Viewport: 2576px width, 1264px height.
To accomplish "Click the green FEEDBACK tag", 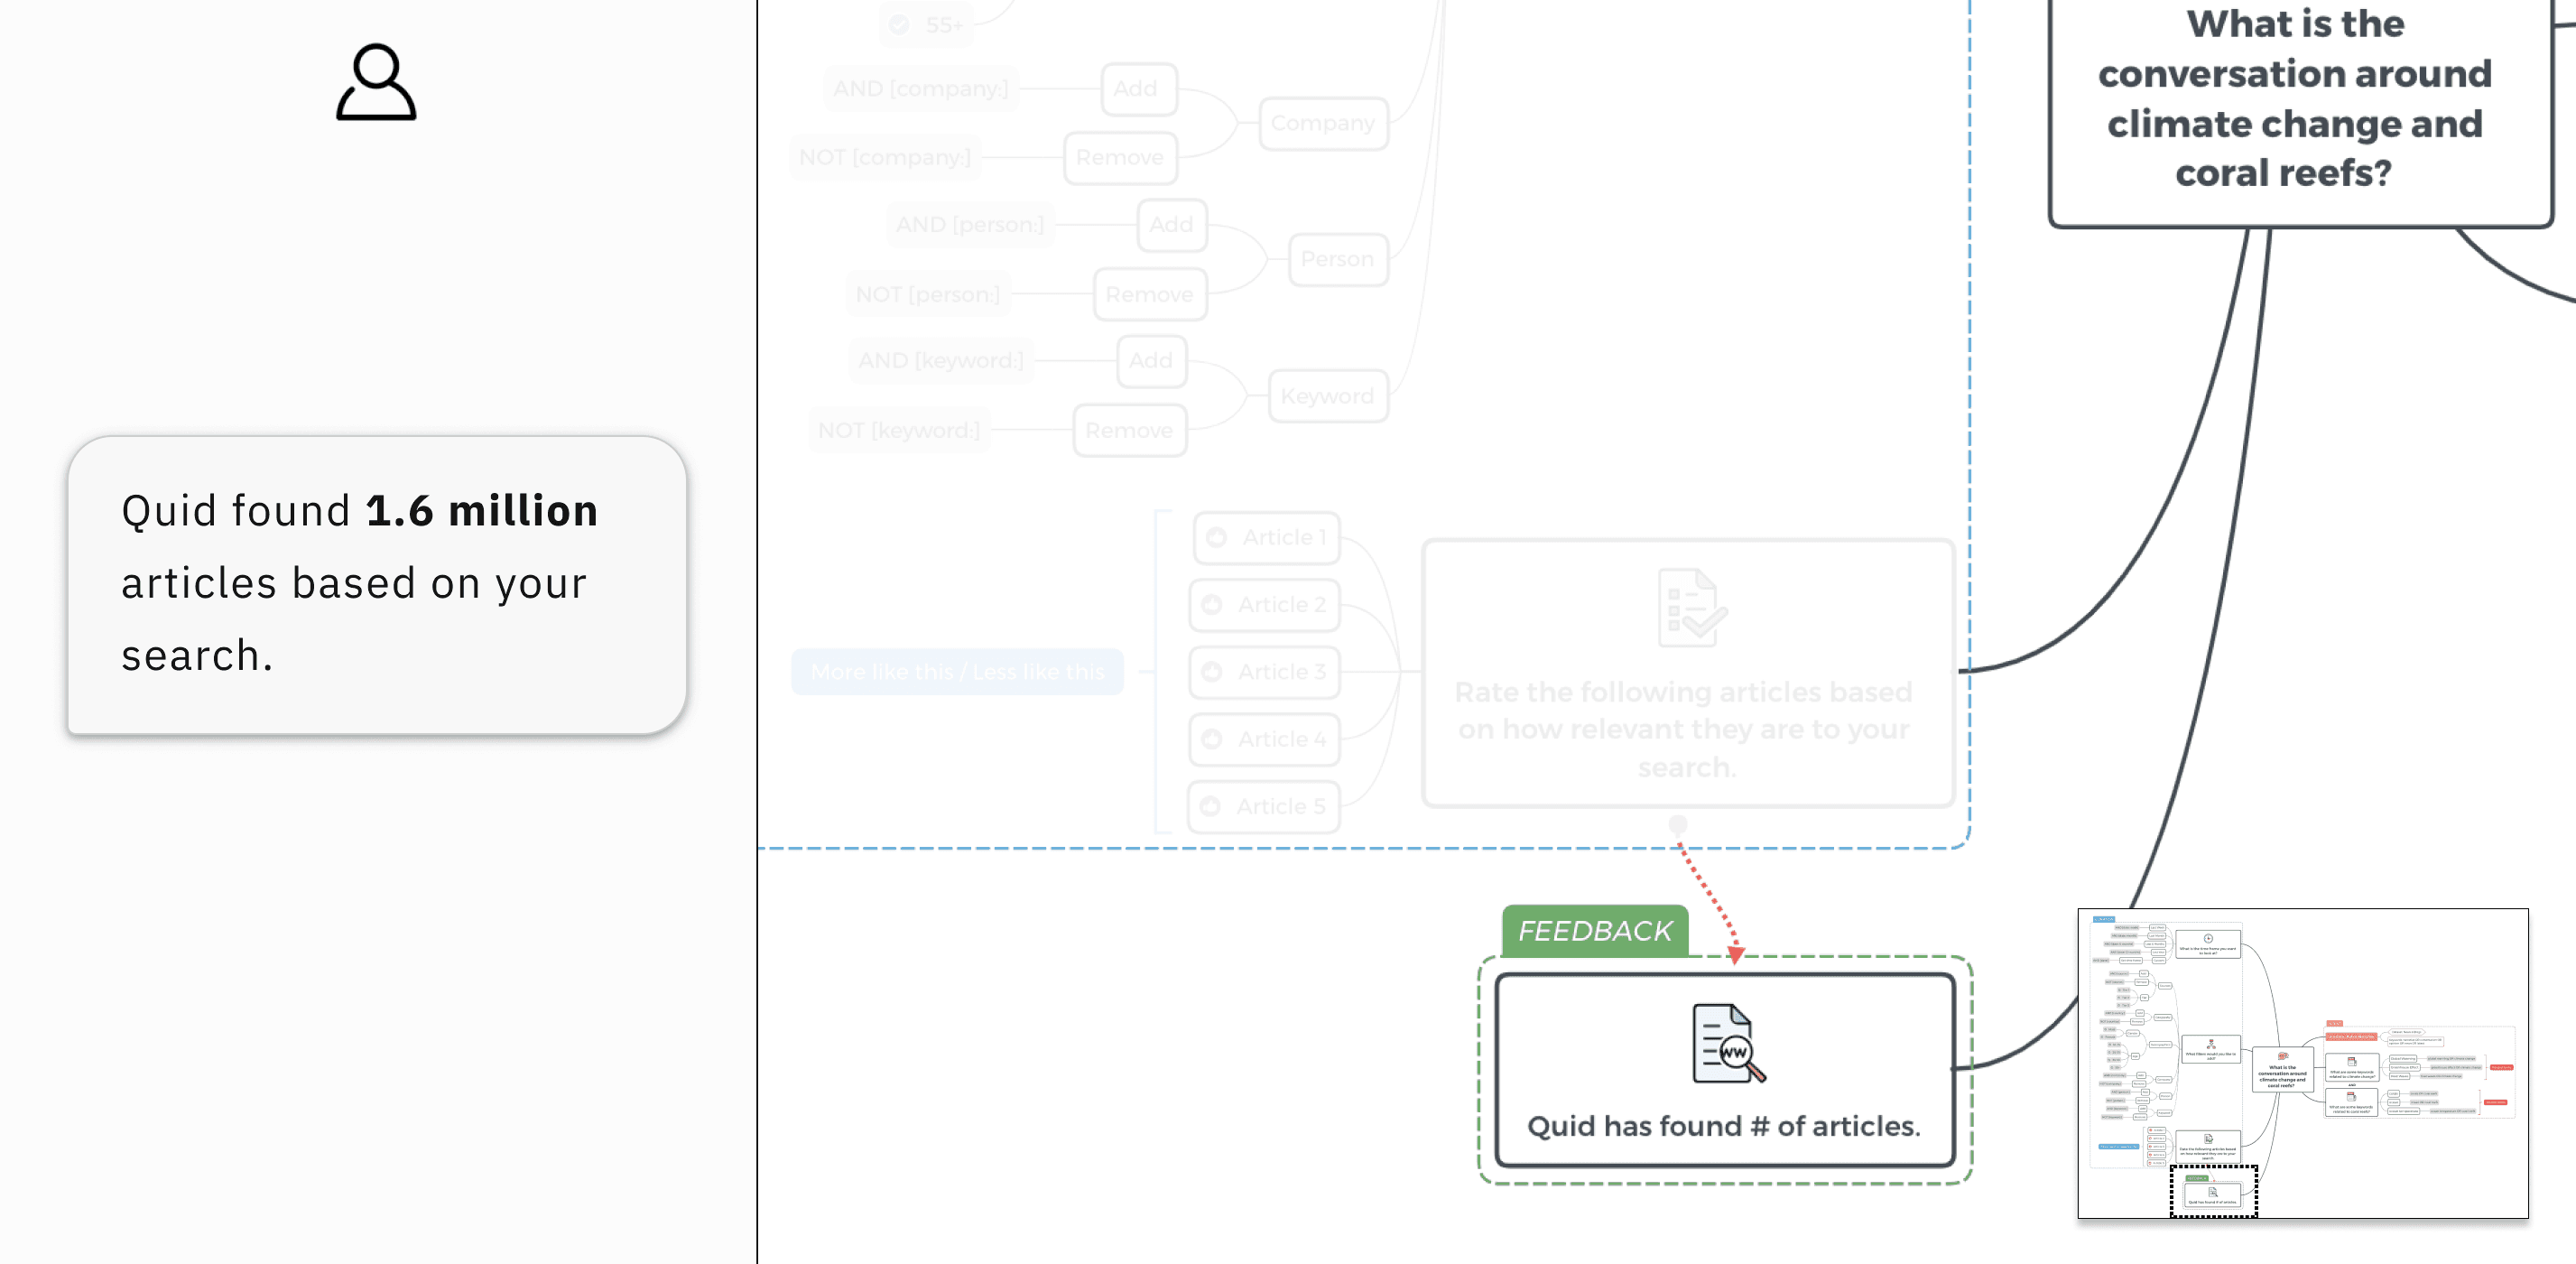I will tap(1595, 931).
